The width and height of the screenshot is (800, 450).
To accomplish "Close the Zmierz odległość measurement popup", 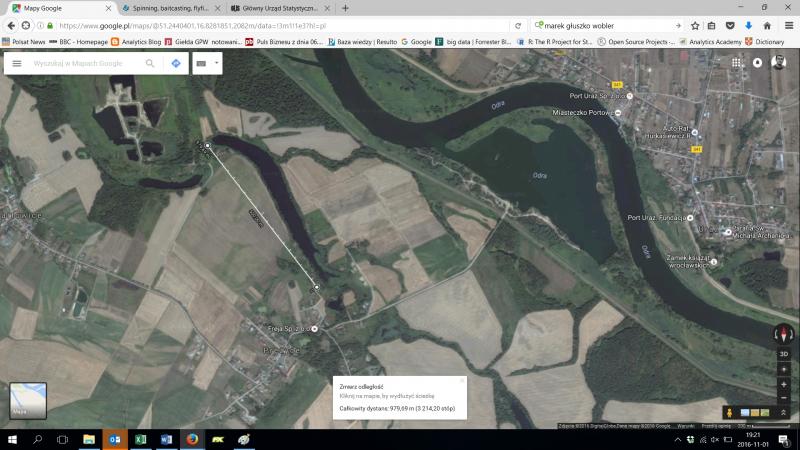I will 462,380.
